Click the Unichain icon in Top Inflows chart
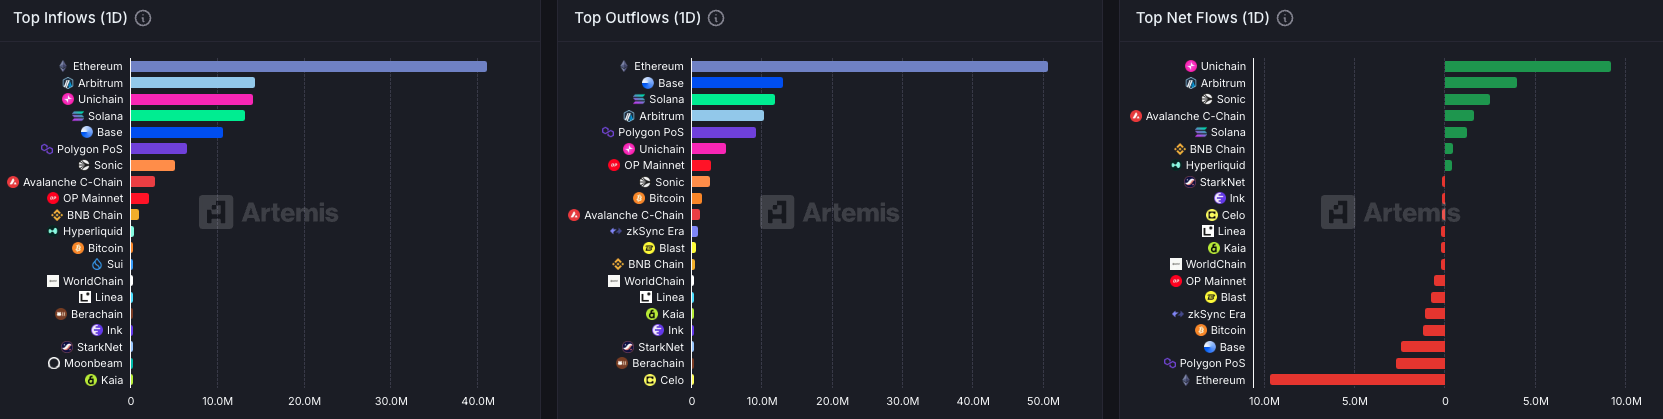The width and height of the screenshot is (1663, 419). click(68, 99)
